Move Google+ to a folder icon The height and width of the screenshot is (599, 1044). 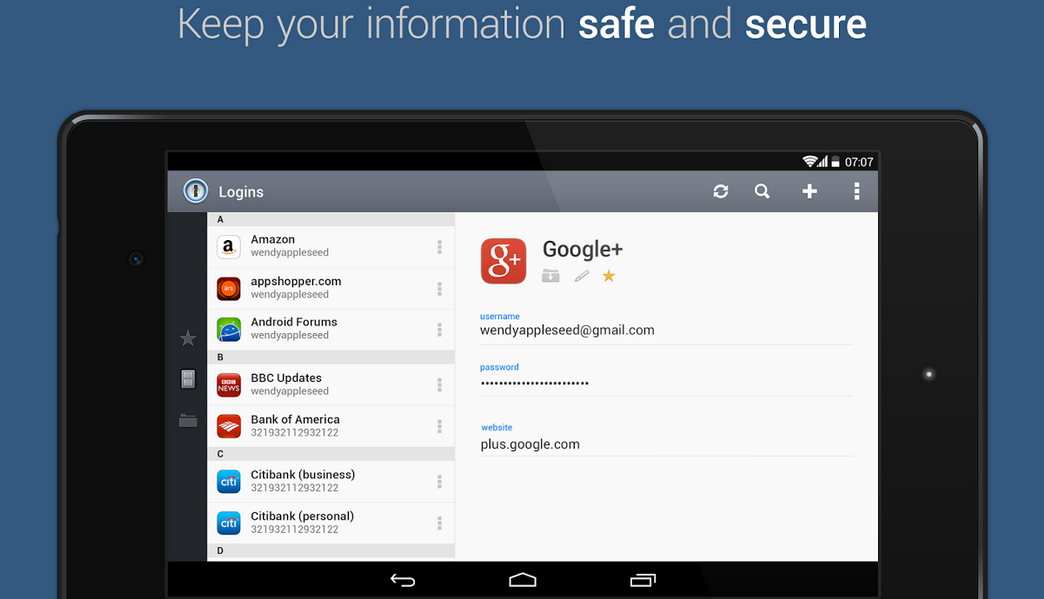551,276
